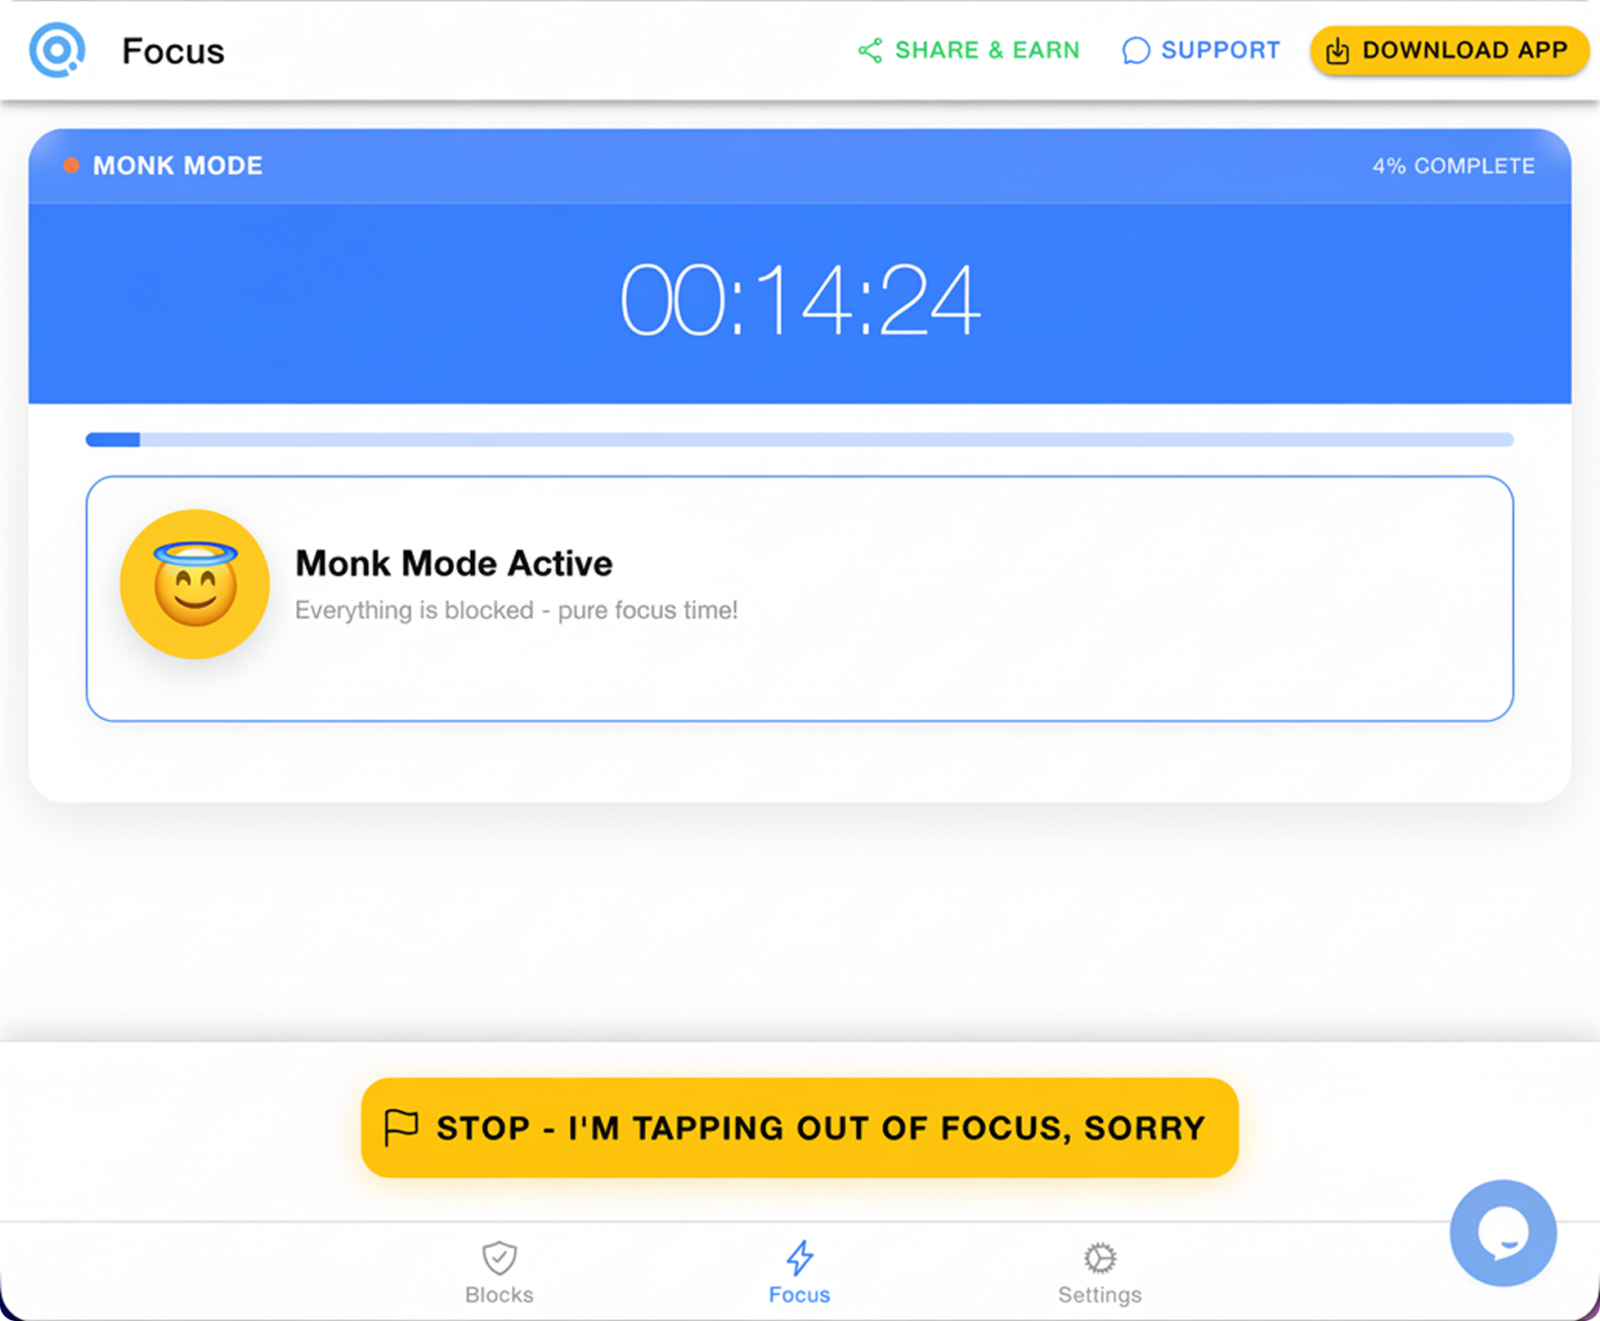Screen dimensions: 1600x1321
Task: Click the 4% Complete label
Action: click(x=1453, y=166)
